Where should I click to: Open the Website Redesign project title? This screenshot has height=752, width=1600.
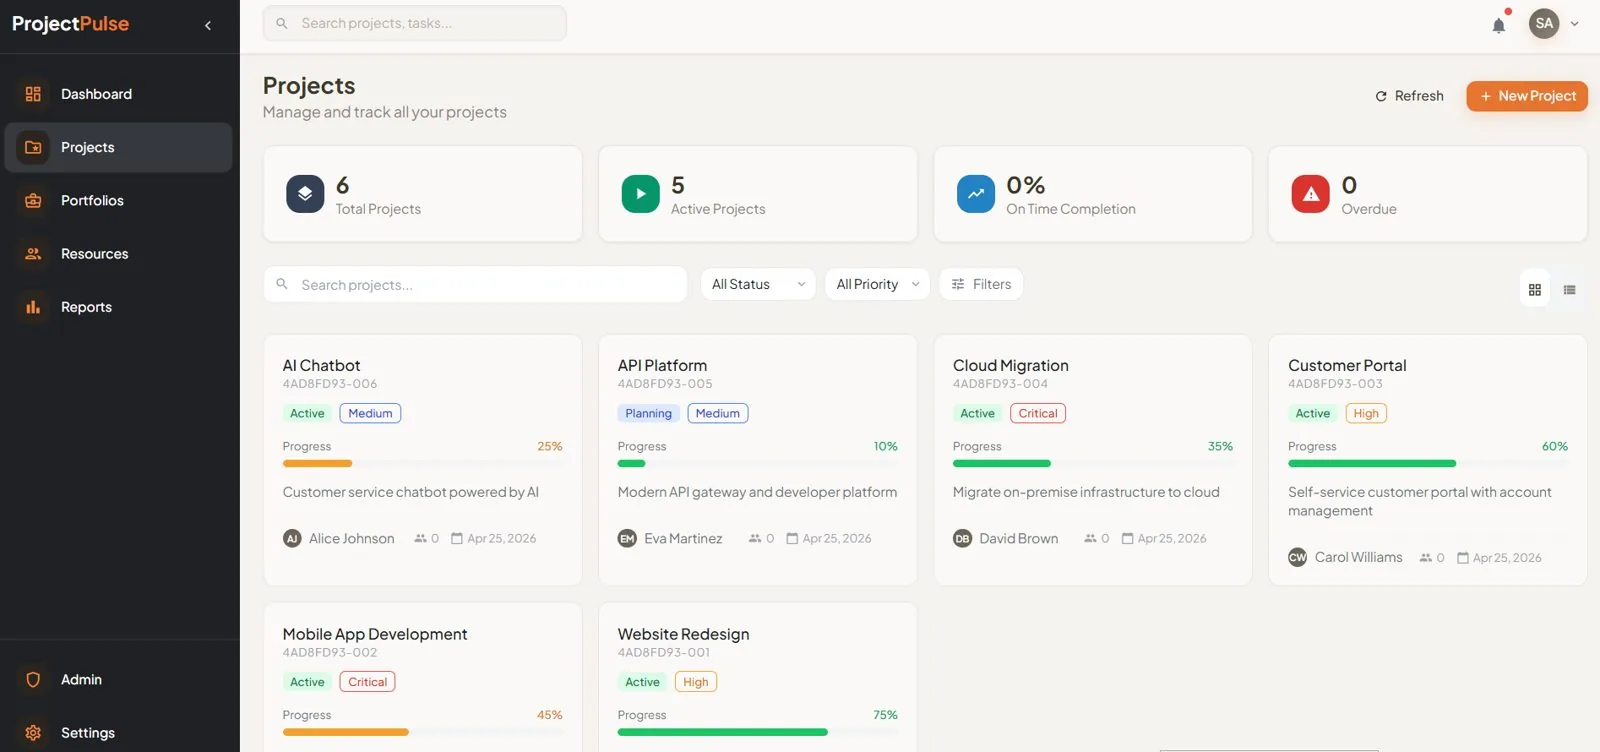pyautogui.click(x=683, y=634)
